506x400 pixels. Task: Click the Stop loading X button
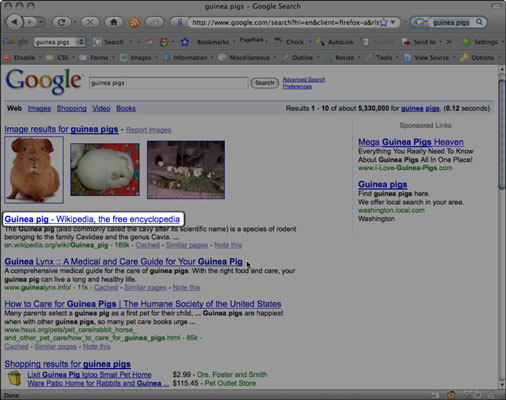(x=90, y=22)
